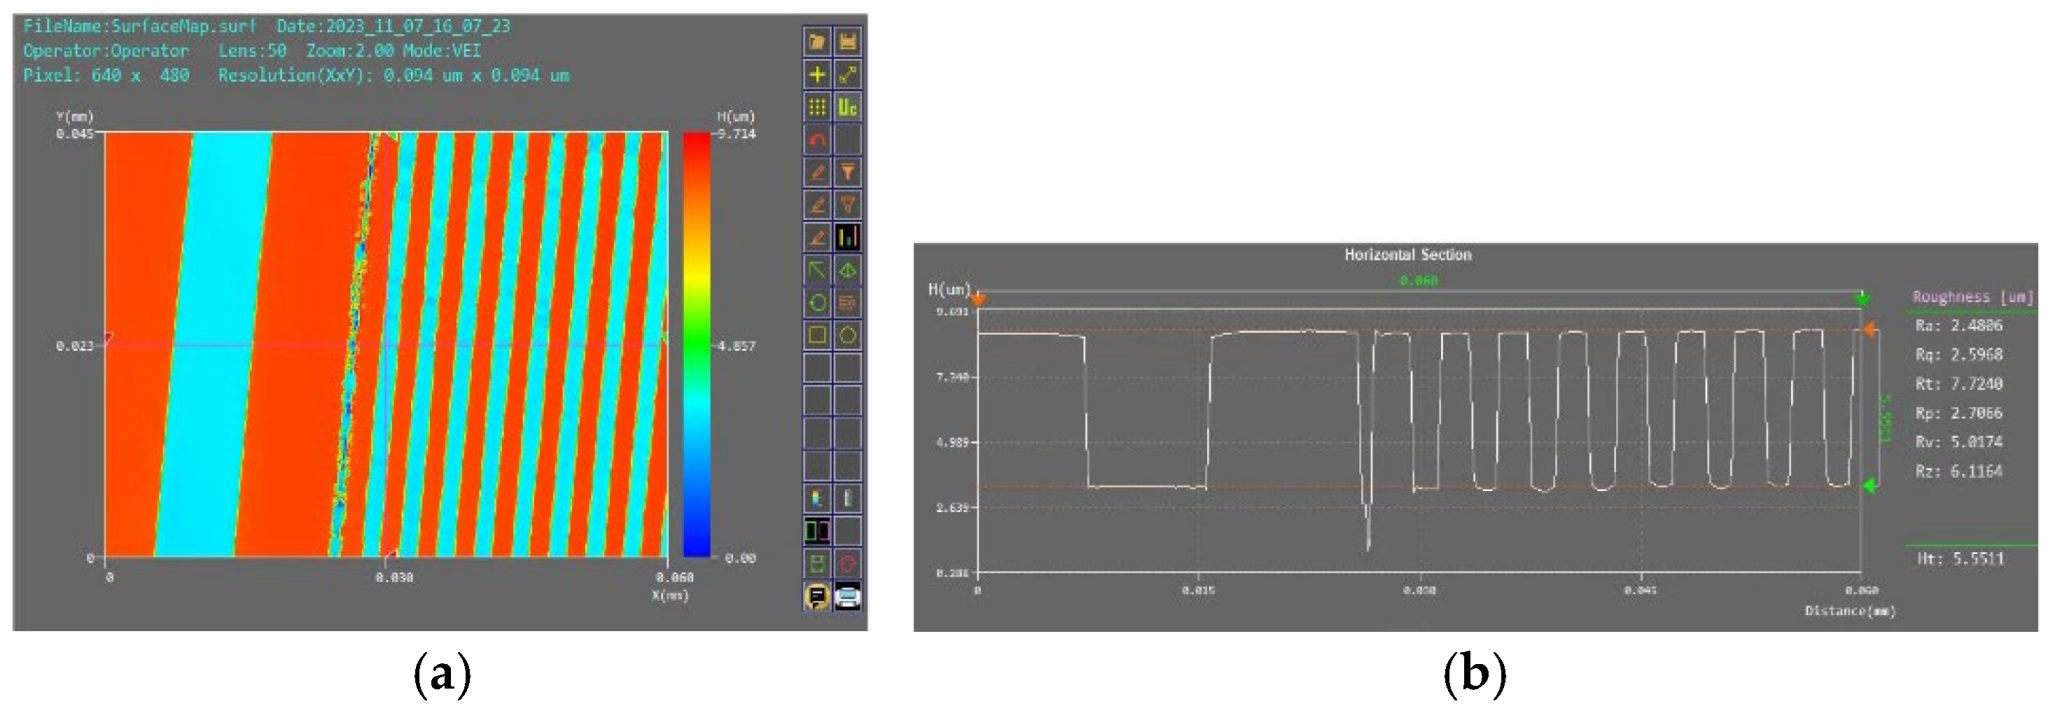Toggle the yellow dotted grid icon

817,107
